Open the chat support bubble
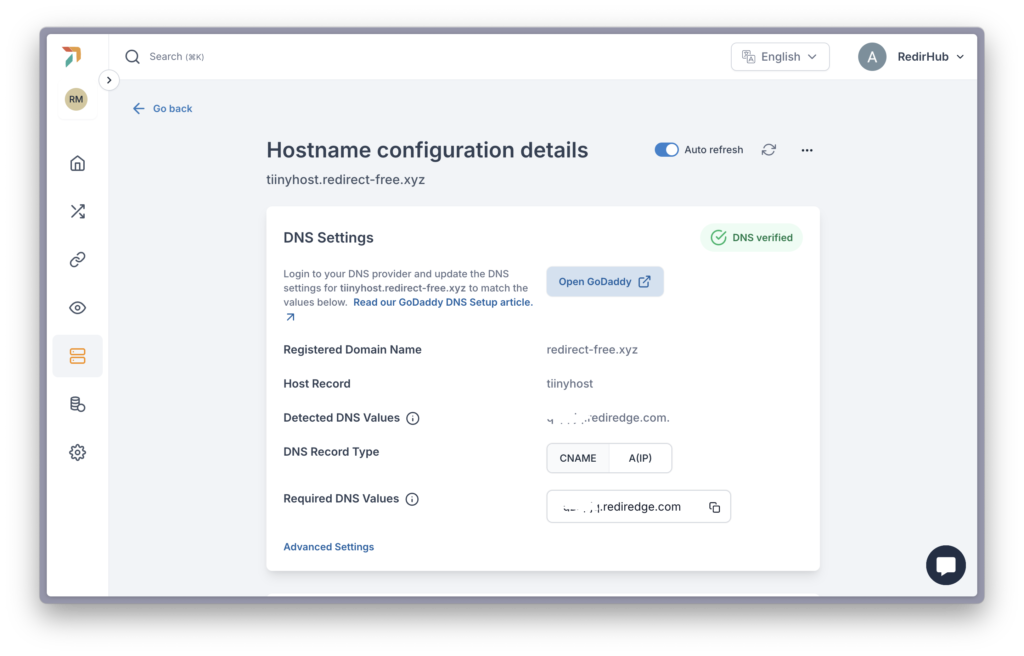Image resolution: width=1024 pixels, height=656 pixels. [x=946, y=565]
